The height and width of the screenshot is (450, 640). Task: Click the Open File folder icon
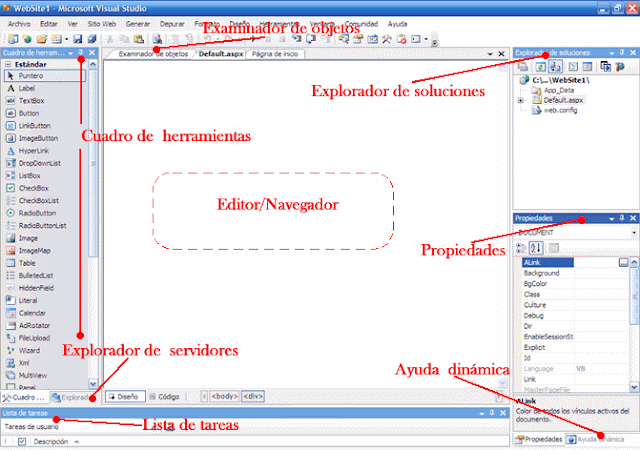pos(42,39)
